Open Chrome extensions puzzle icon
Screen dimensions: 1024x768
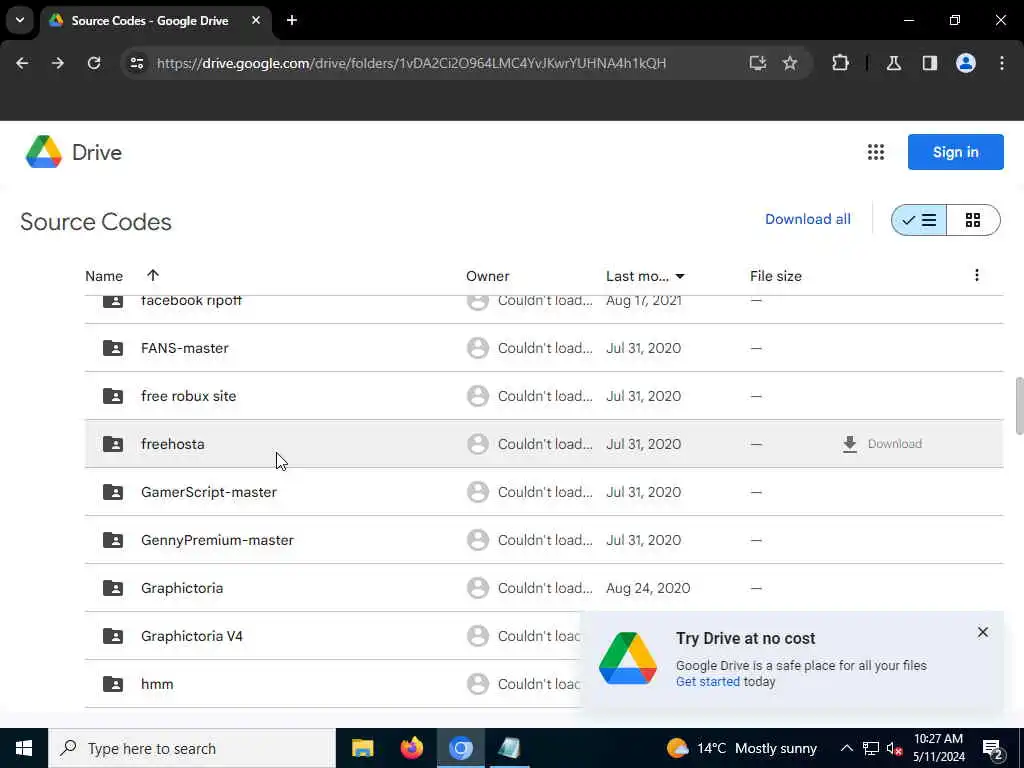[841, 63]
